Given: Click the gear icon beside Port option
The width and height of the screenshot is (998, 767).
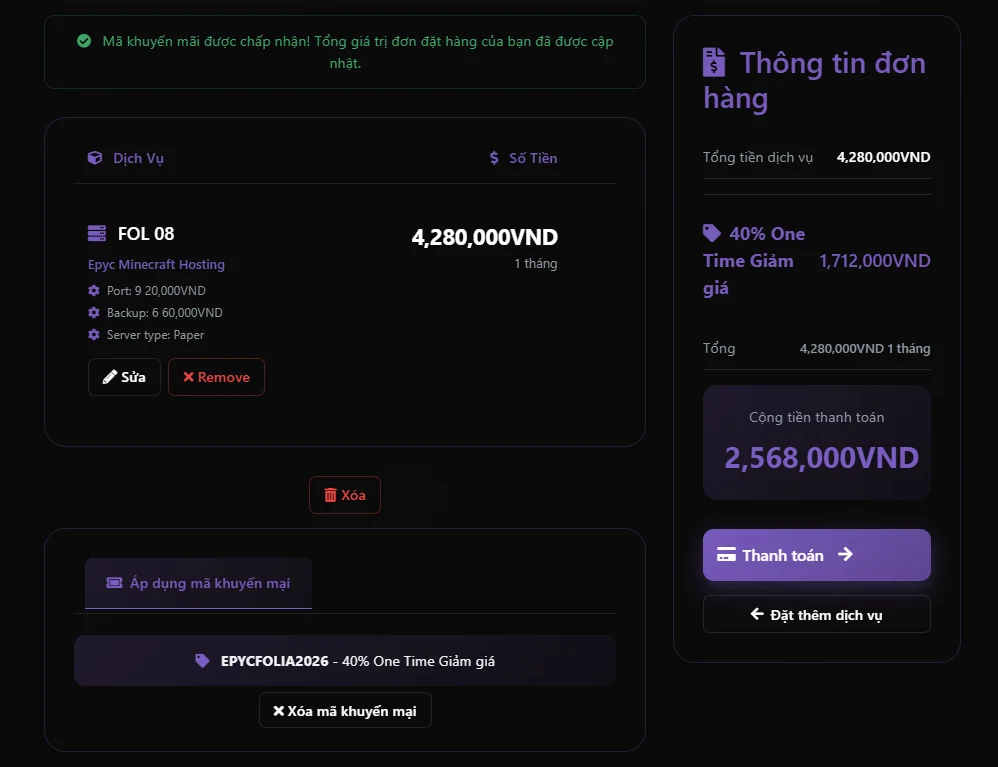Looking at the screenshot, I should point(94,291).
